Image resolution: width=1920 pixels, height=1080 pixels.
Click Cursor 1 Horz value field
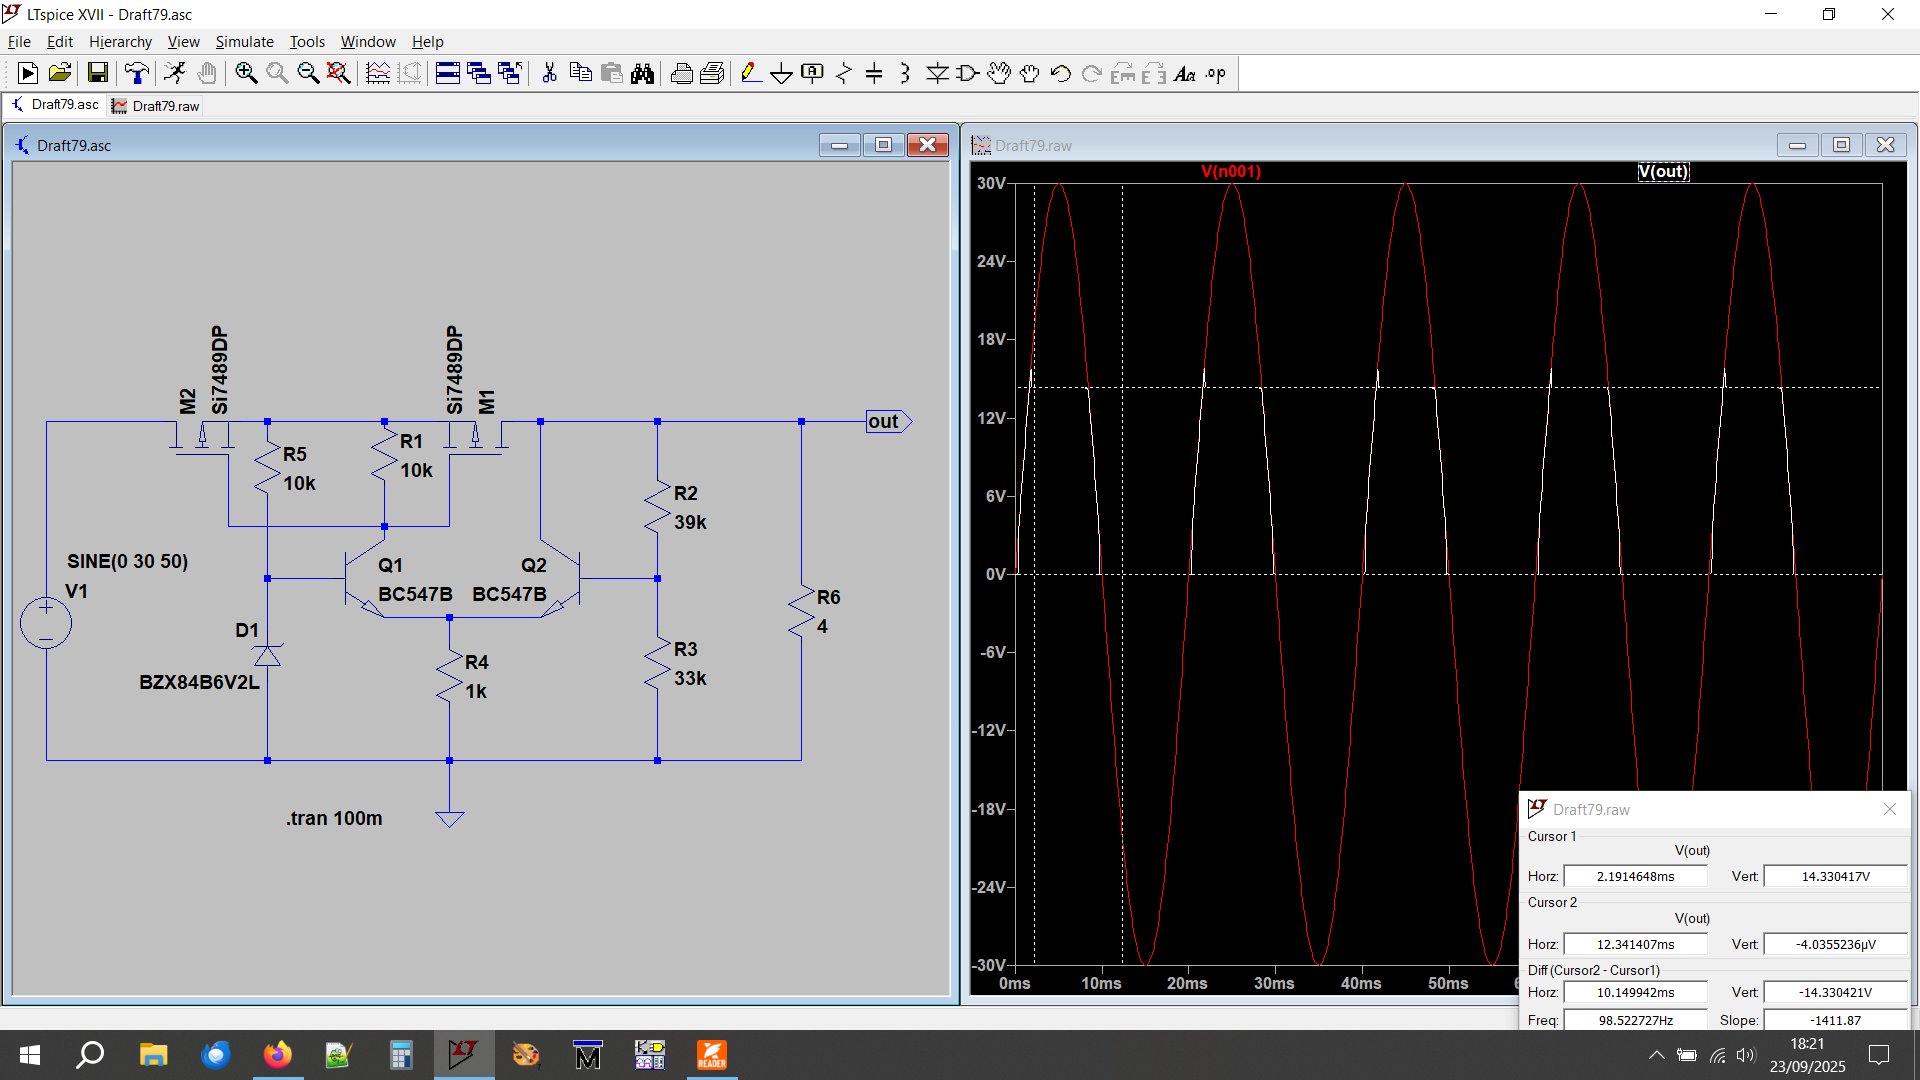click(x=1635, y=876)
